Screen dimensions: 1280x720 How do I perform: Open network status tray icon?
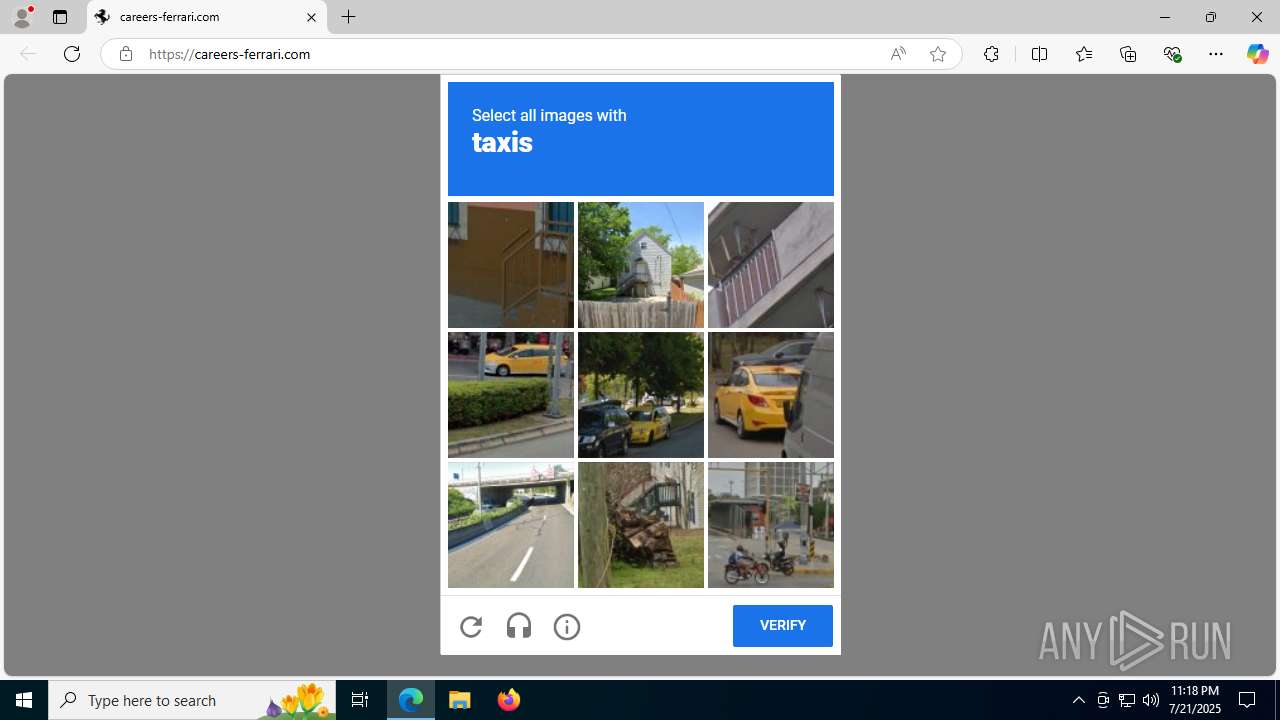pyautogui.click(x=1127, y=700)
